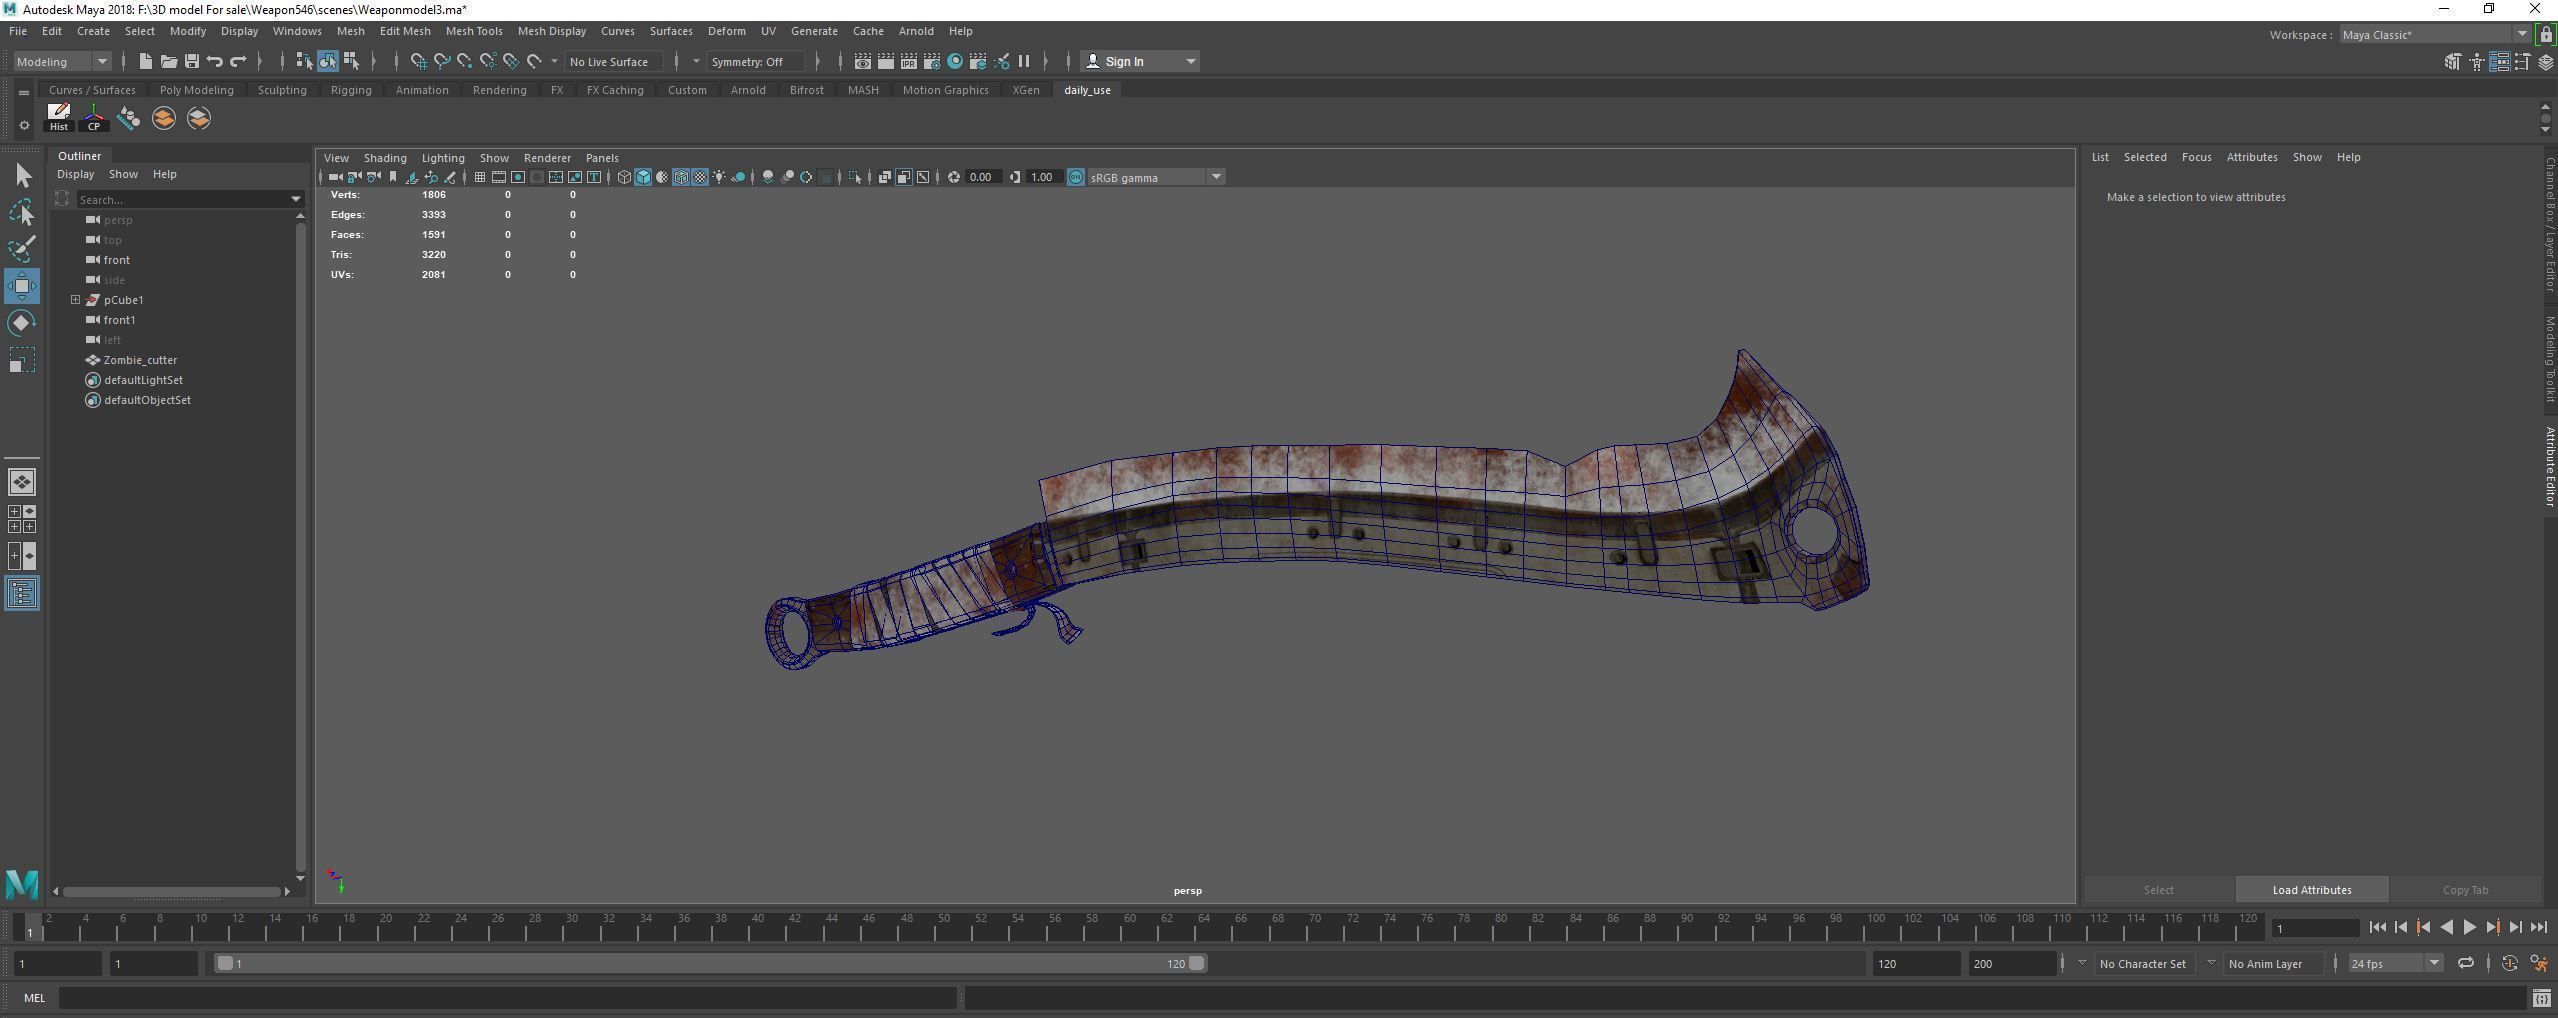Switch to the Poly Modeling shelf tab
The width and height of the screenshot is (2558, 1018).
[196, 90]
